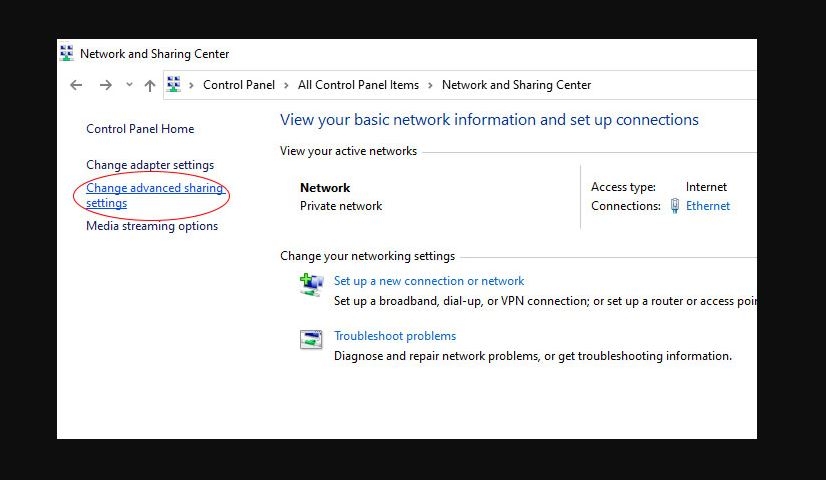This screenshot has width=826, height=480.
Task: Click the Network and Sharing Center title bar icon
Action: pyautogui.click(x=67, y=53)
